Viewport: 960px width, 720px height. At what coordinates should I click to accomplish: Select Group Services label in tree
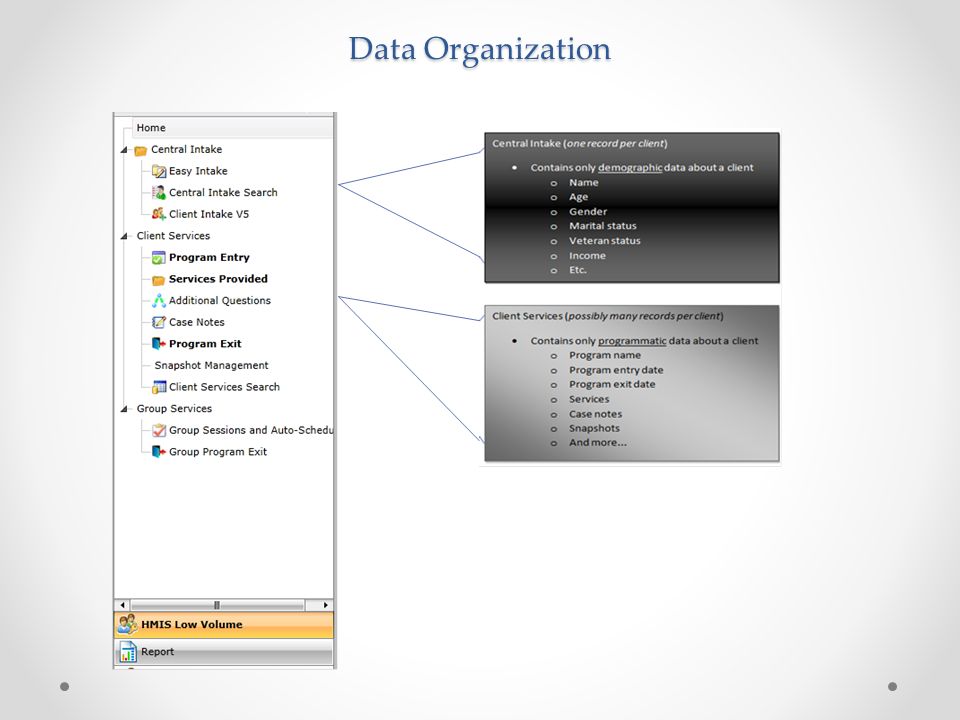(174, 408)
